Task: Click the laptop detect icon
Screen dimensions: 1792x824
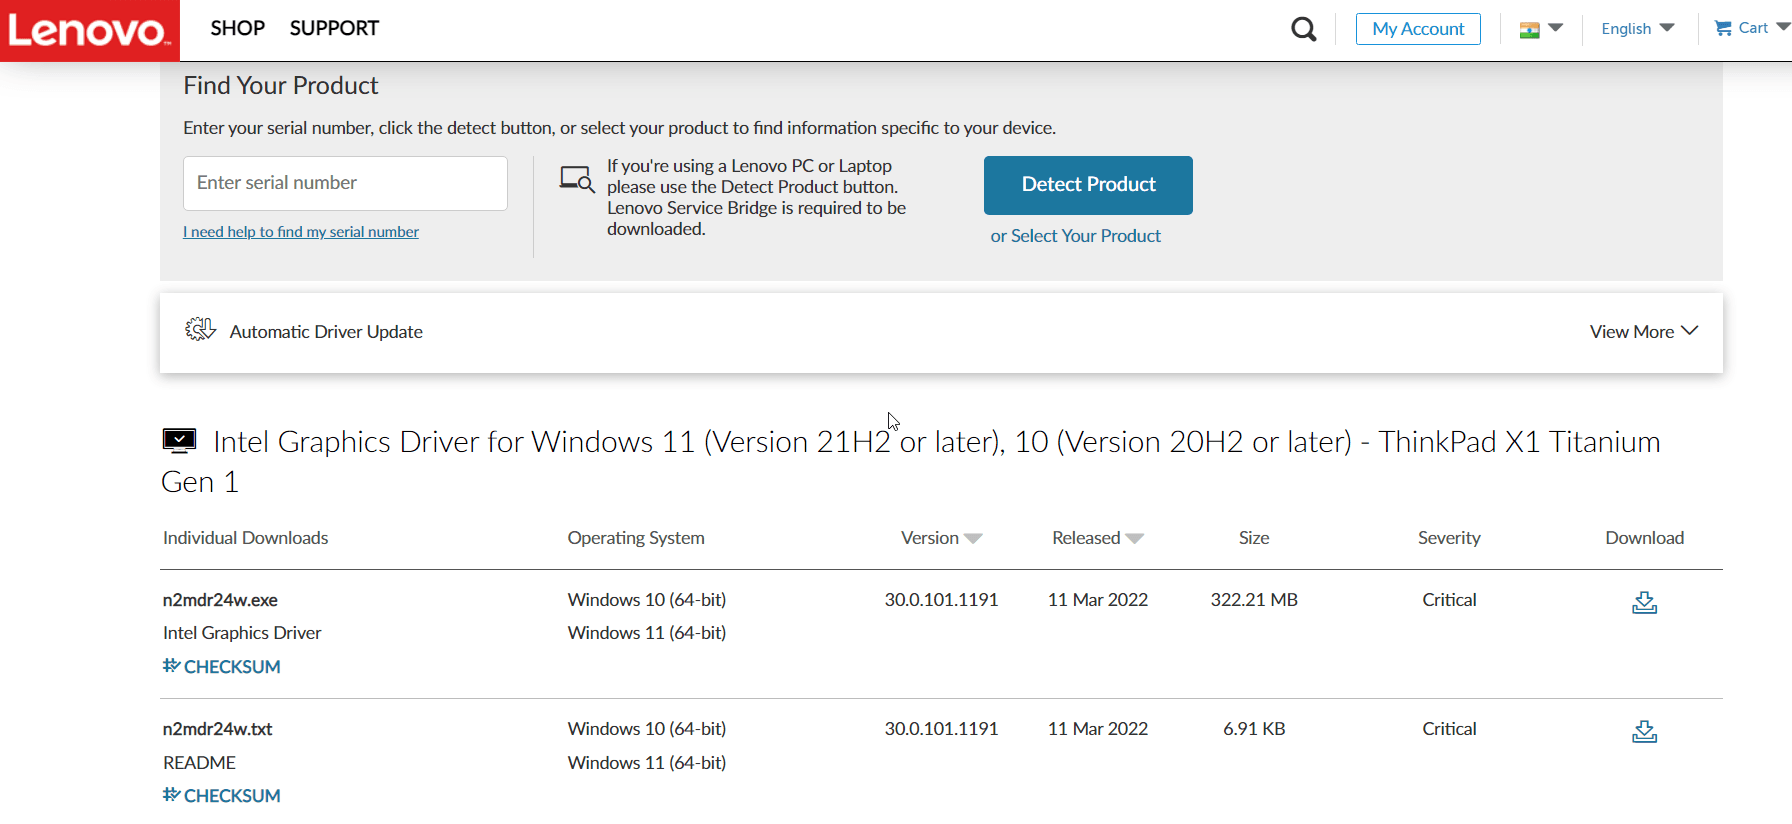Action: coord(577,180)
